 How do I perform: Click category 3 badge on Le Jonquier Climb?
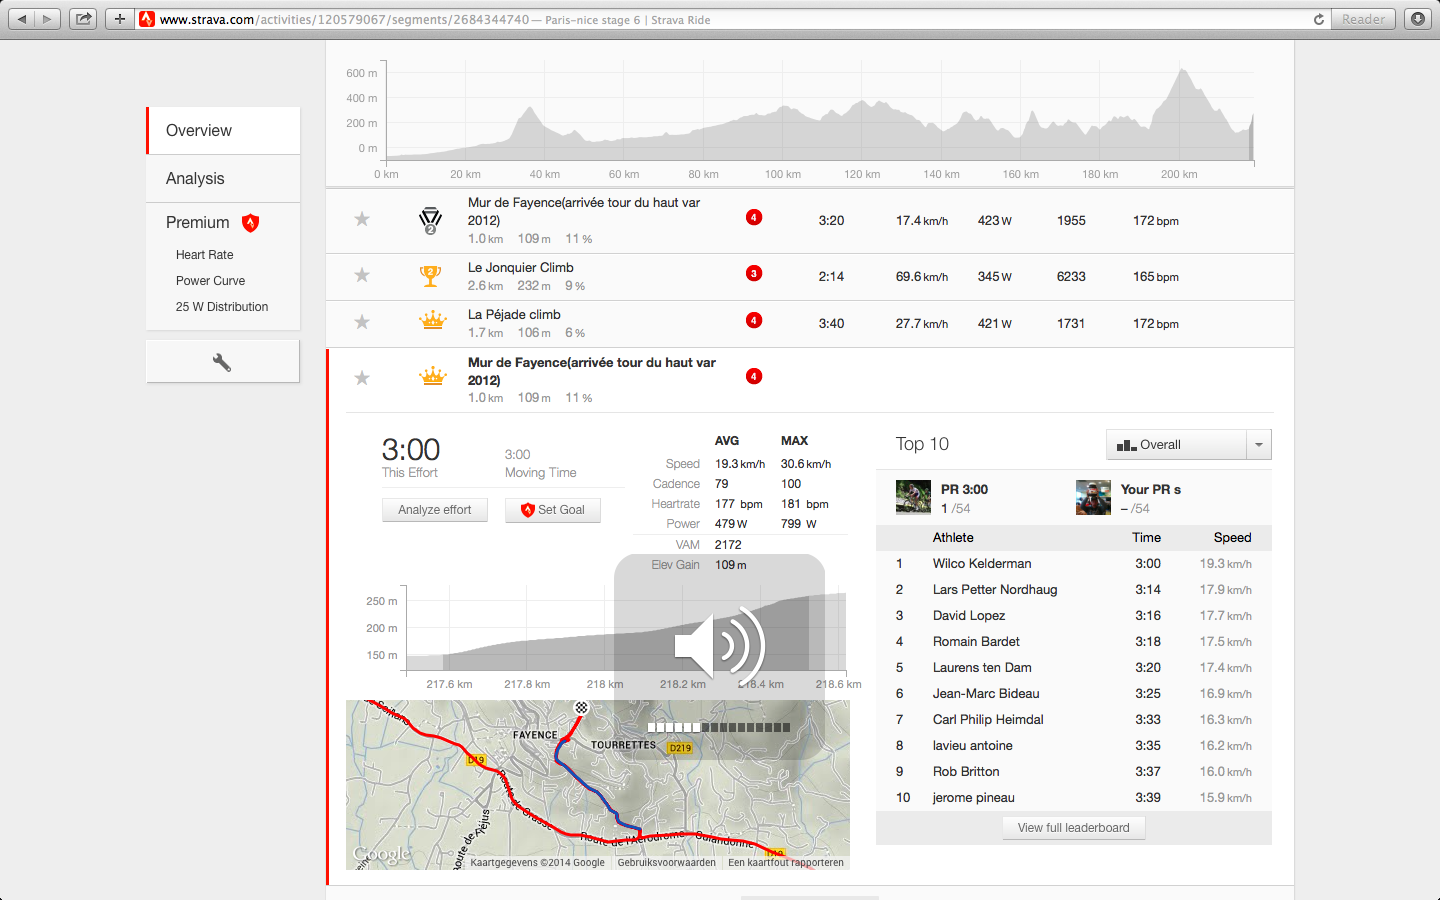click(754, 273)
